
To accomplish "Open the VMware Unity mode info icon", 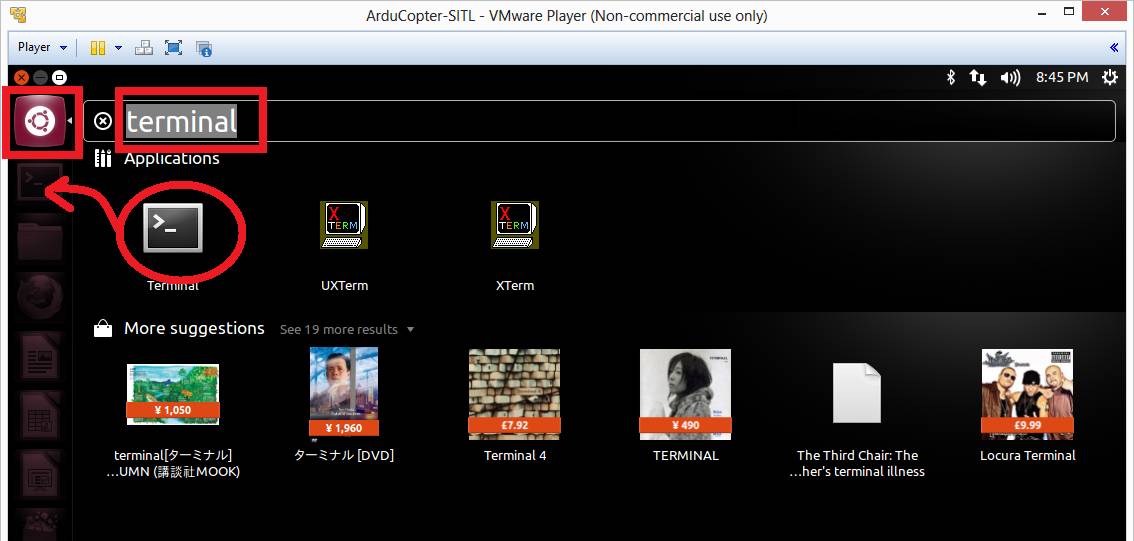I will pyautogui.click(x=204, y=47).
